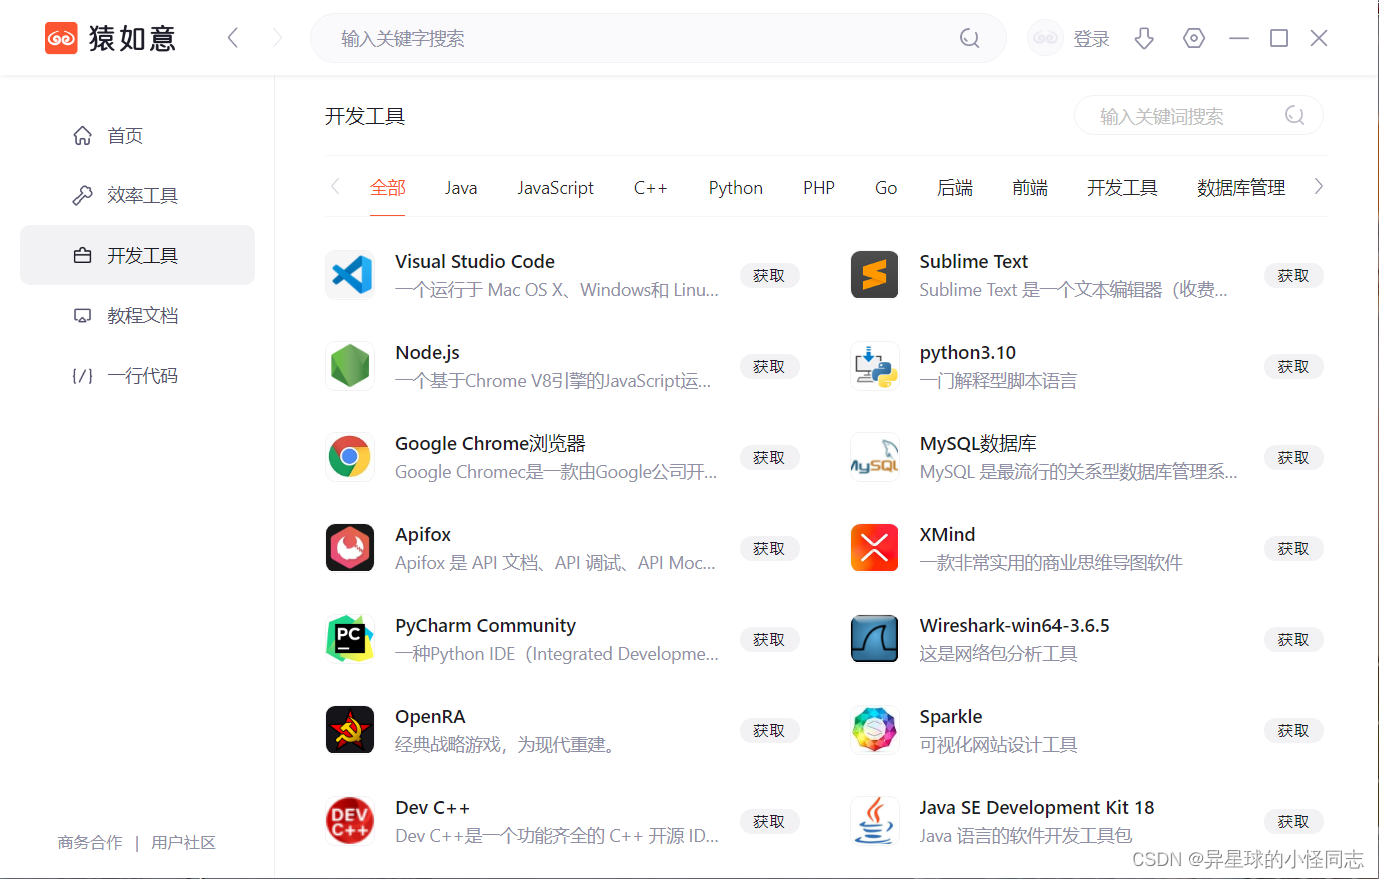Select the 全部 category tab
1379x879 pixels.
pos(388,188)
